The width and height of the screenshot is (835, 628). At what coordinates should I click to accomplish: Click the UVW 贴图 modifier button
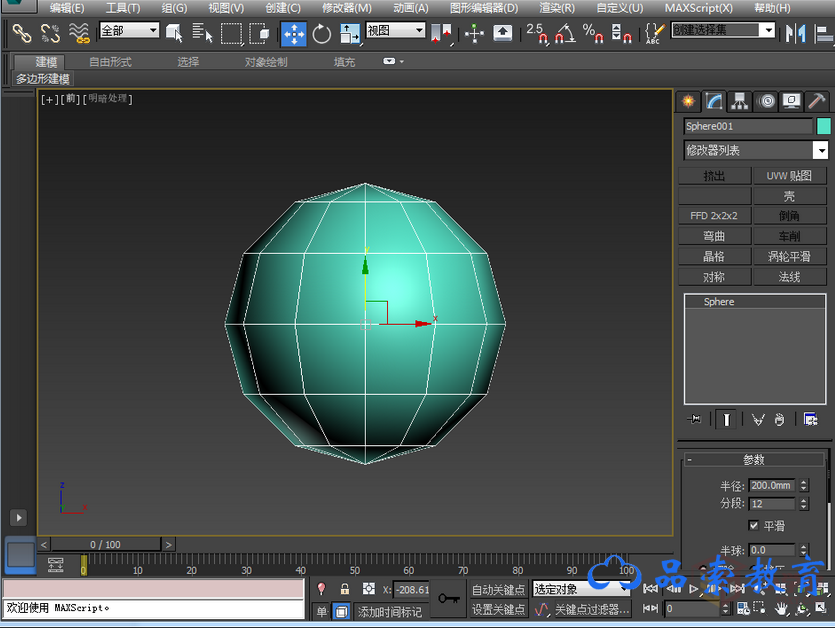[x=789, y=176]
